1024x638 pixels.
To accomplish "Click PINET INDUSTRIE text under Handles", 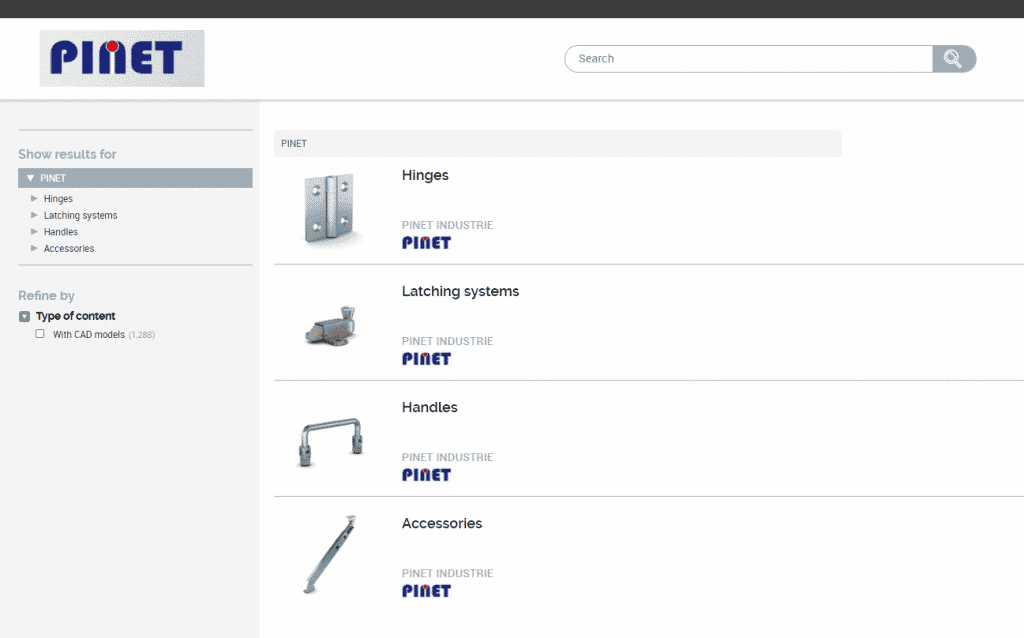I will click(447, 457).
